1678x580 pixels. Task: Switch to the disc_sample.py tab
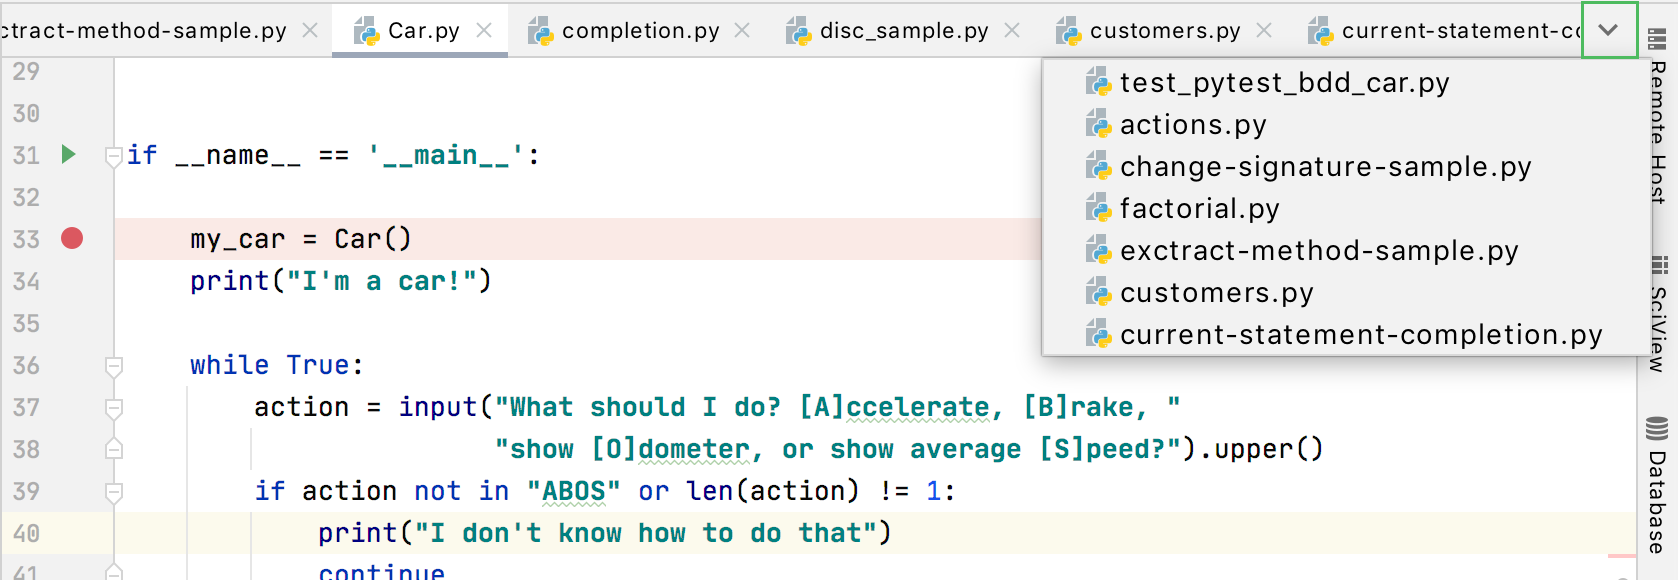coord(903,31)
